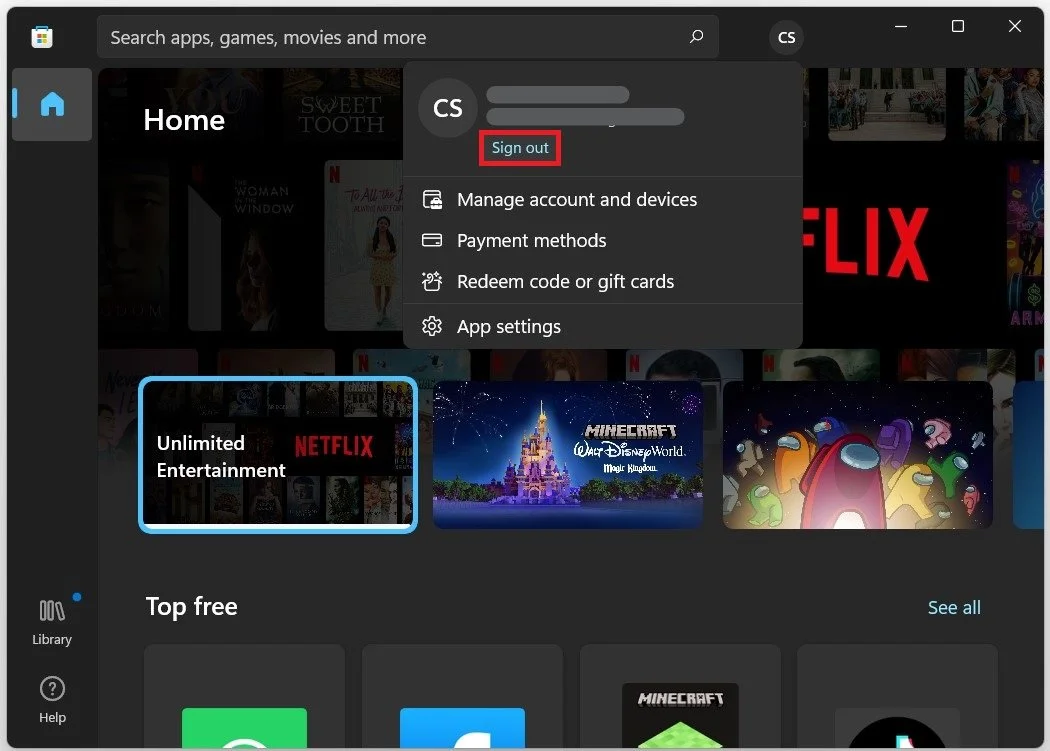Close the Microsoft Store window

[x=1015, y=26]
